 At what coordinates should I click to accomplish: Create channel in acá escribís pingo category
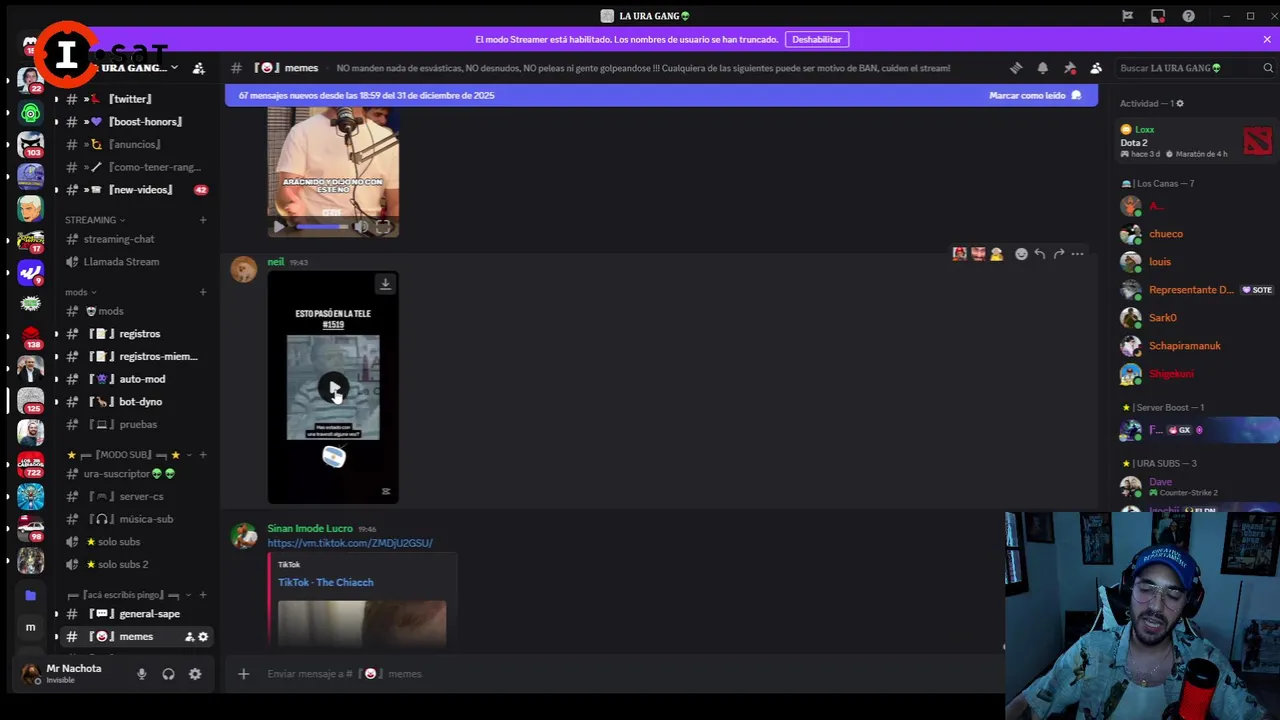pyautogui.click(x=203, y=595)
